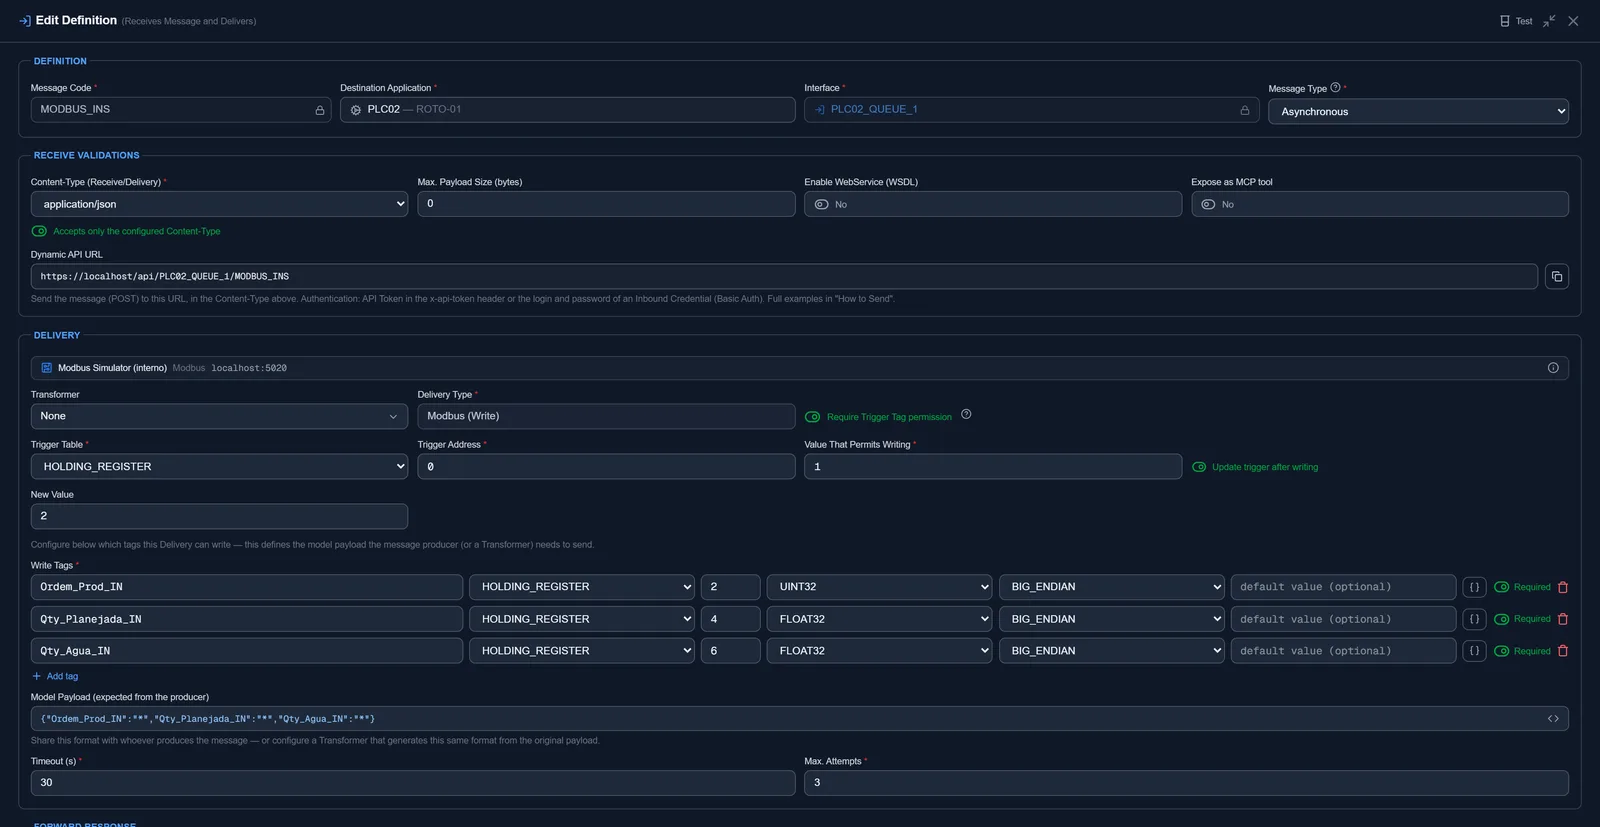1600x827 pixels.
Task: Toggle Required for Qty_Planejada_IN tag
Action: (1501, 619)
